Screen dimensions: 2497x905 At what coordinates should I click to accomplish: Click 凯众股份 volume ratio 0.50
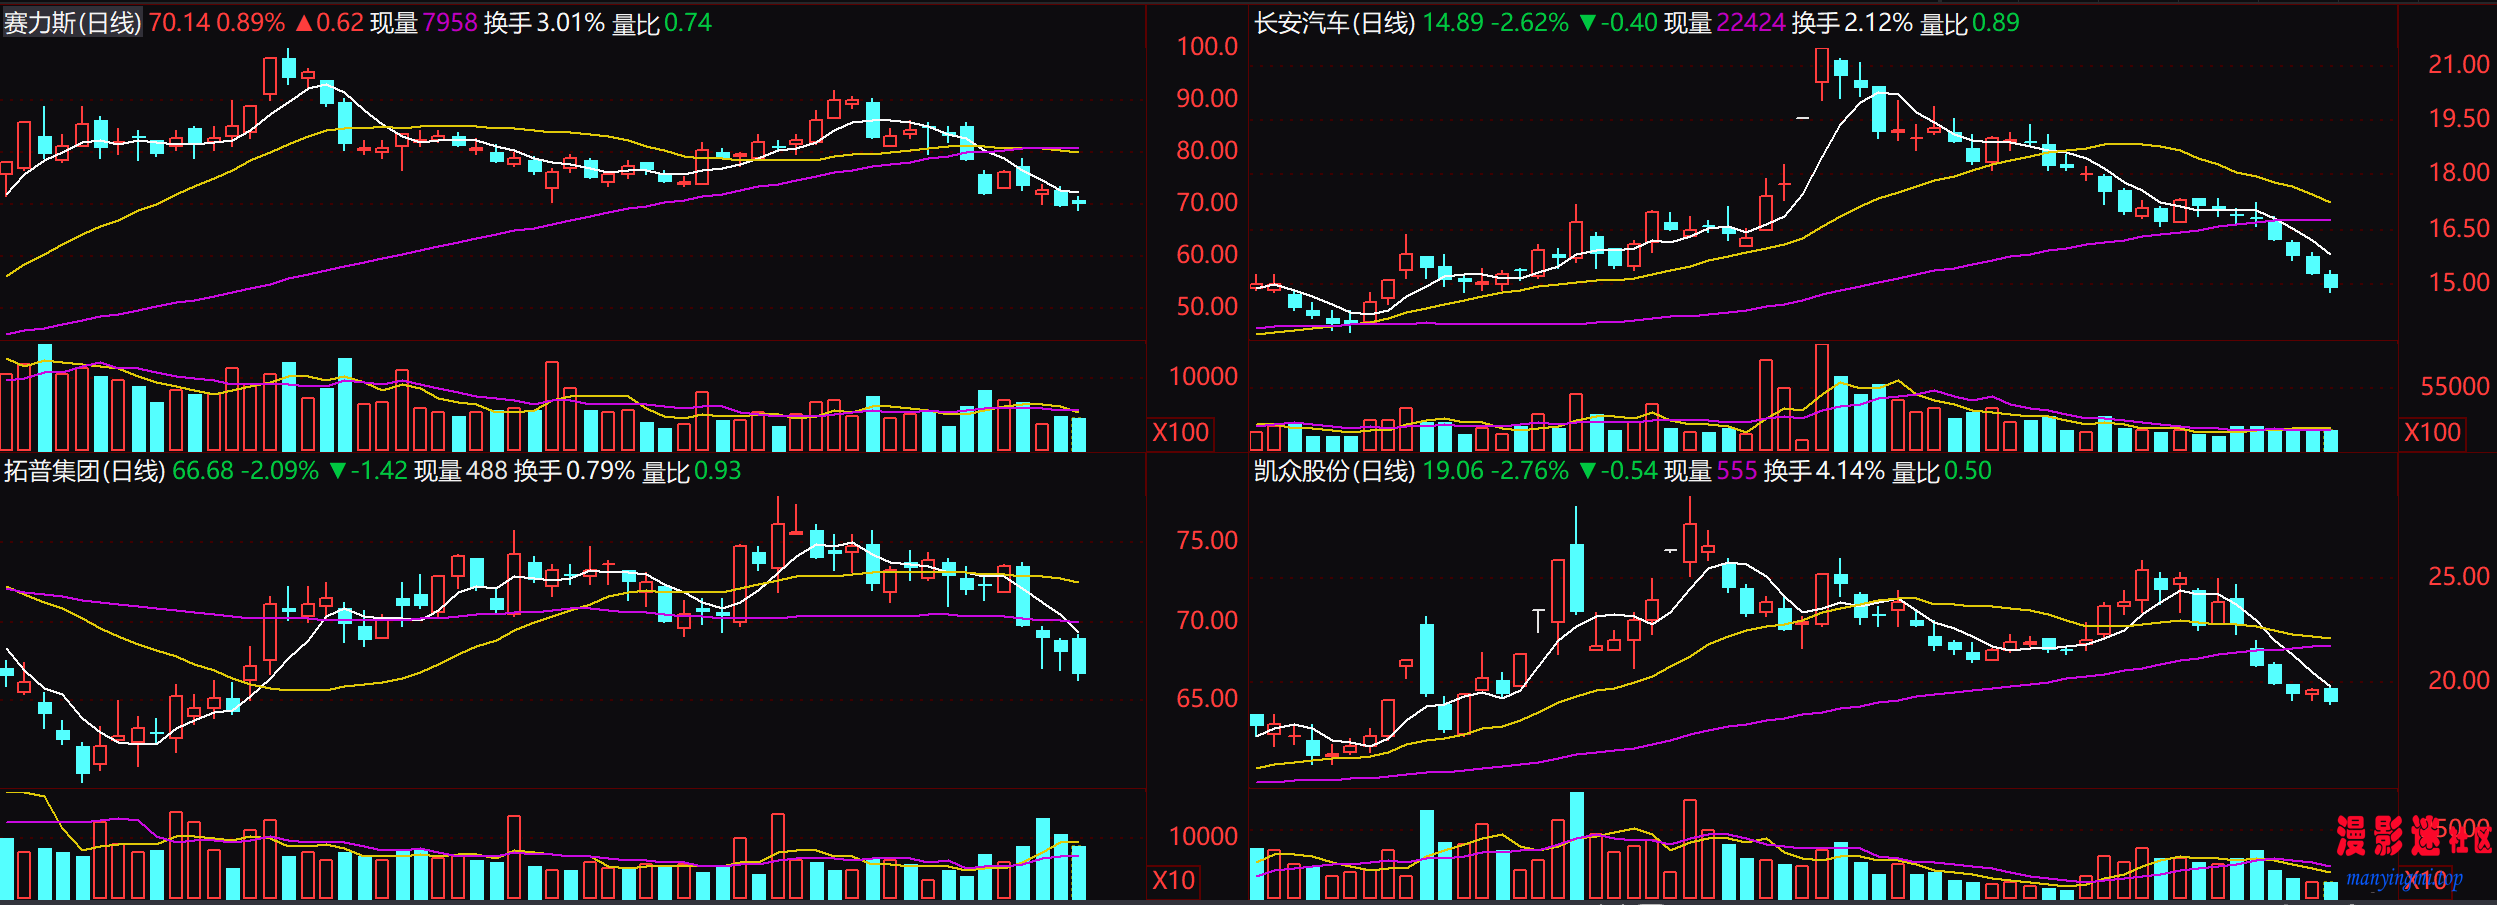pyautogui.click(x=1968, y=471)
